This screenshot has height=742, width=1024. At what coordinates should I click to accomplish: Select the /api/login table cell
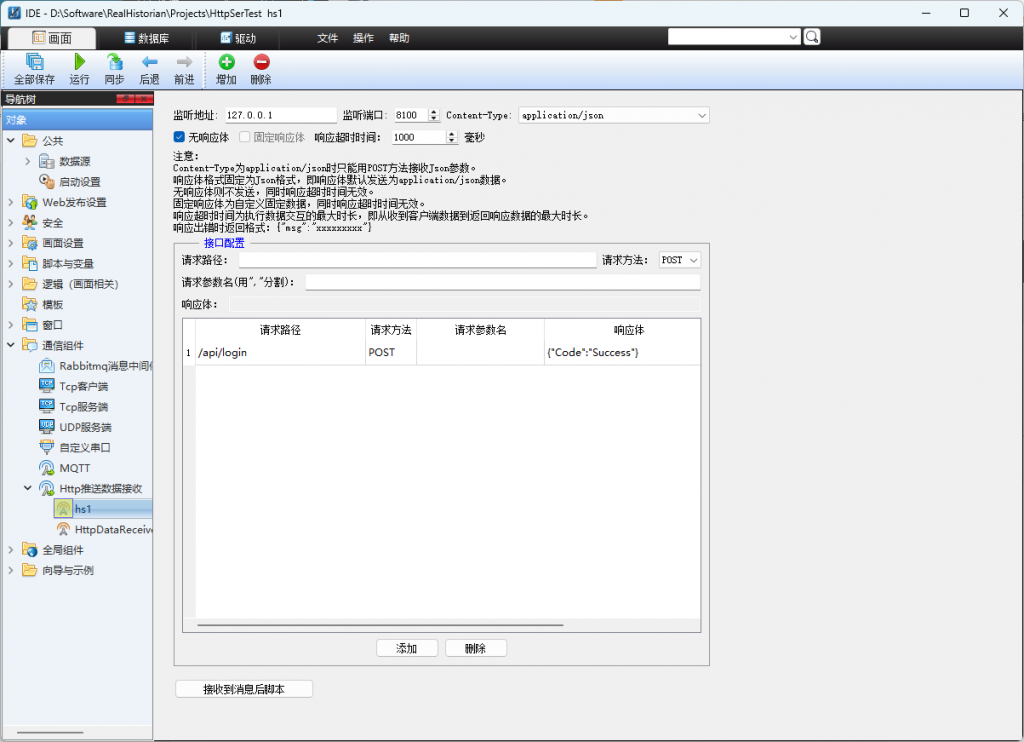point(280,353)
